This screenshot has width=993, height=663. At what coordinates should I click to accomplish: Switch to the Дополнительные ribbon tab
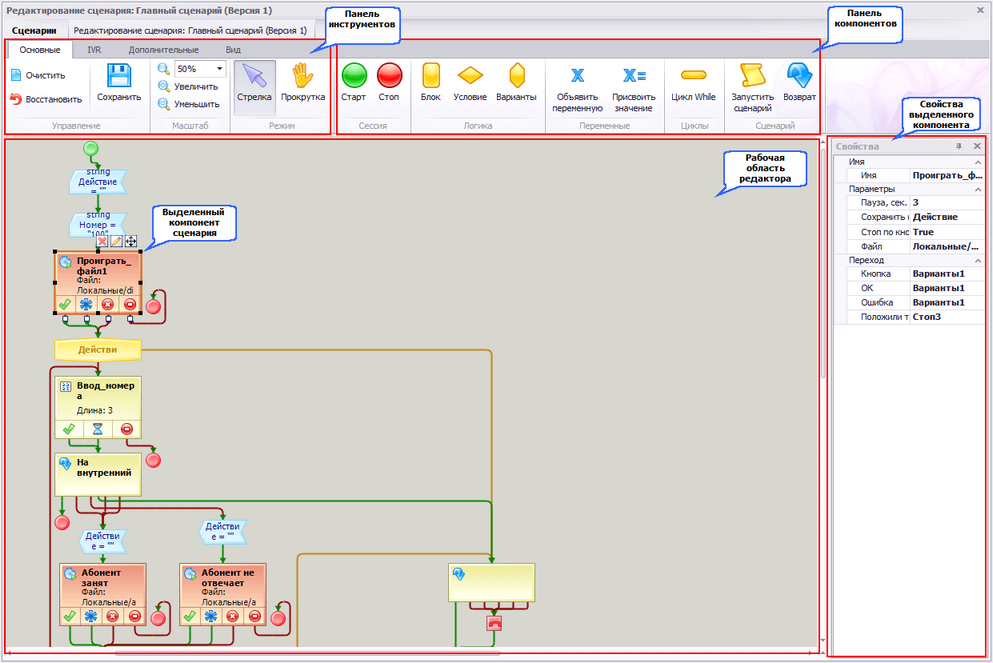(x=163, y=49)
